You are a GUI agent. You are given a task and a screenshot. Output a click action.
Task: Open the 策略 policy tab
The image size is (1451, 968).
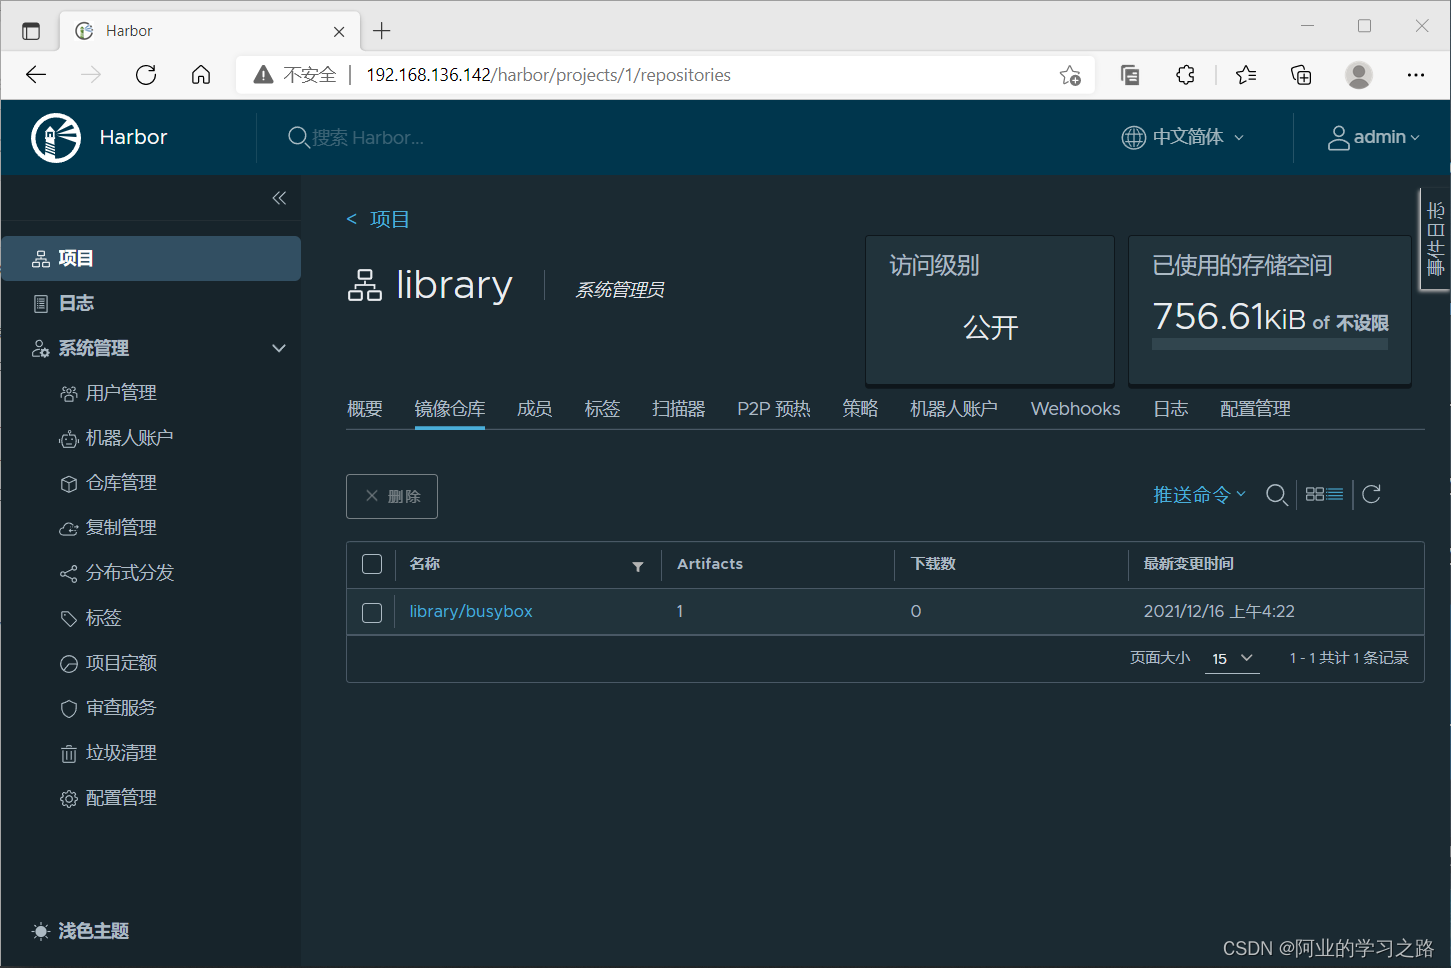tap(860, 409)
